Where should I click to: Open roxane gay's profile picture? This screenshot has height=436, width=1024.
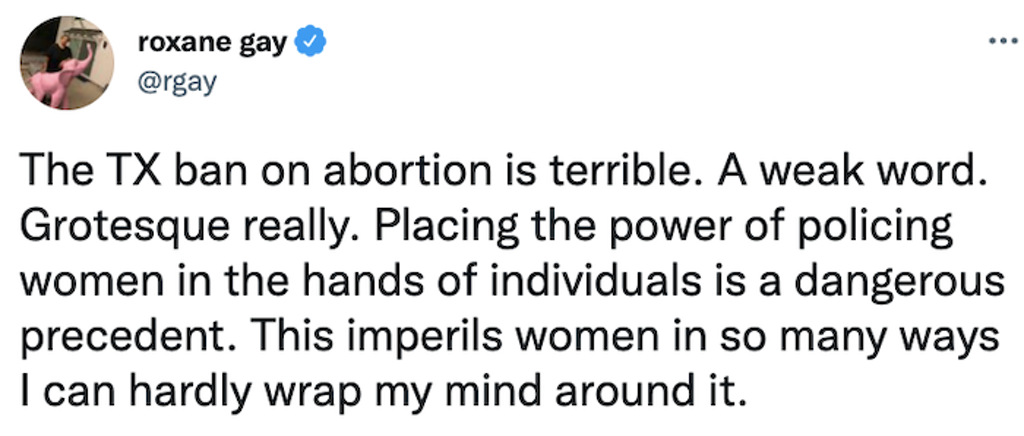click(67, 63)
